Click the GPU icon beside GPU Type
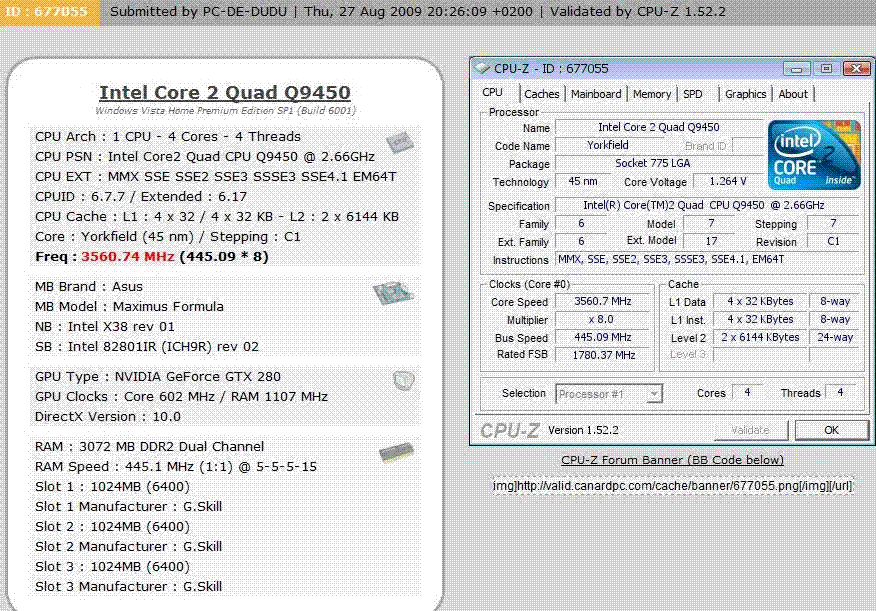The height and width of the screenshot is (611, 876). pyautogui.click(x=403, y=380)
